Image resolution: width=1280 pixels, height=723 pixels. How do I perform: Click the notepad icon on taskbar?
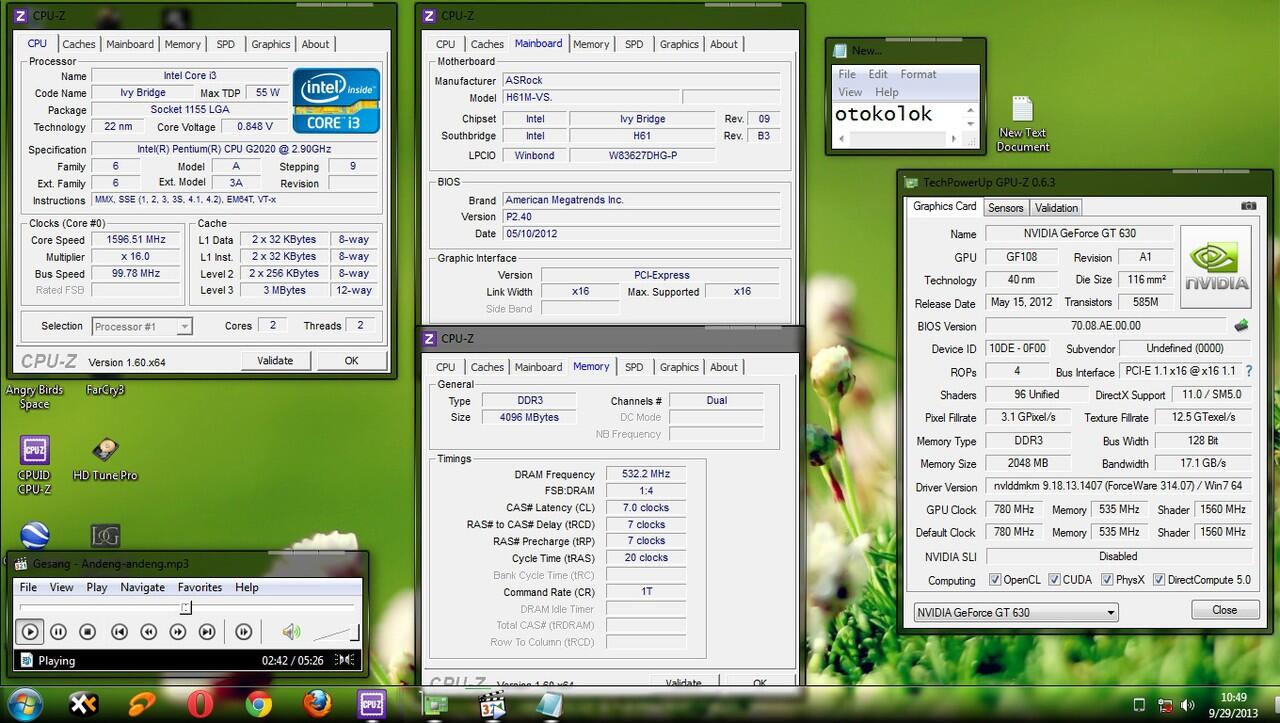coord(550,704)
